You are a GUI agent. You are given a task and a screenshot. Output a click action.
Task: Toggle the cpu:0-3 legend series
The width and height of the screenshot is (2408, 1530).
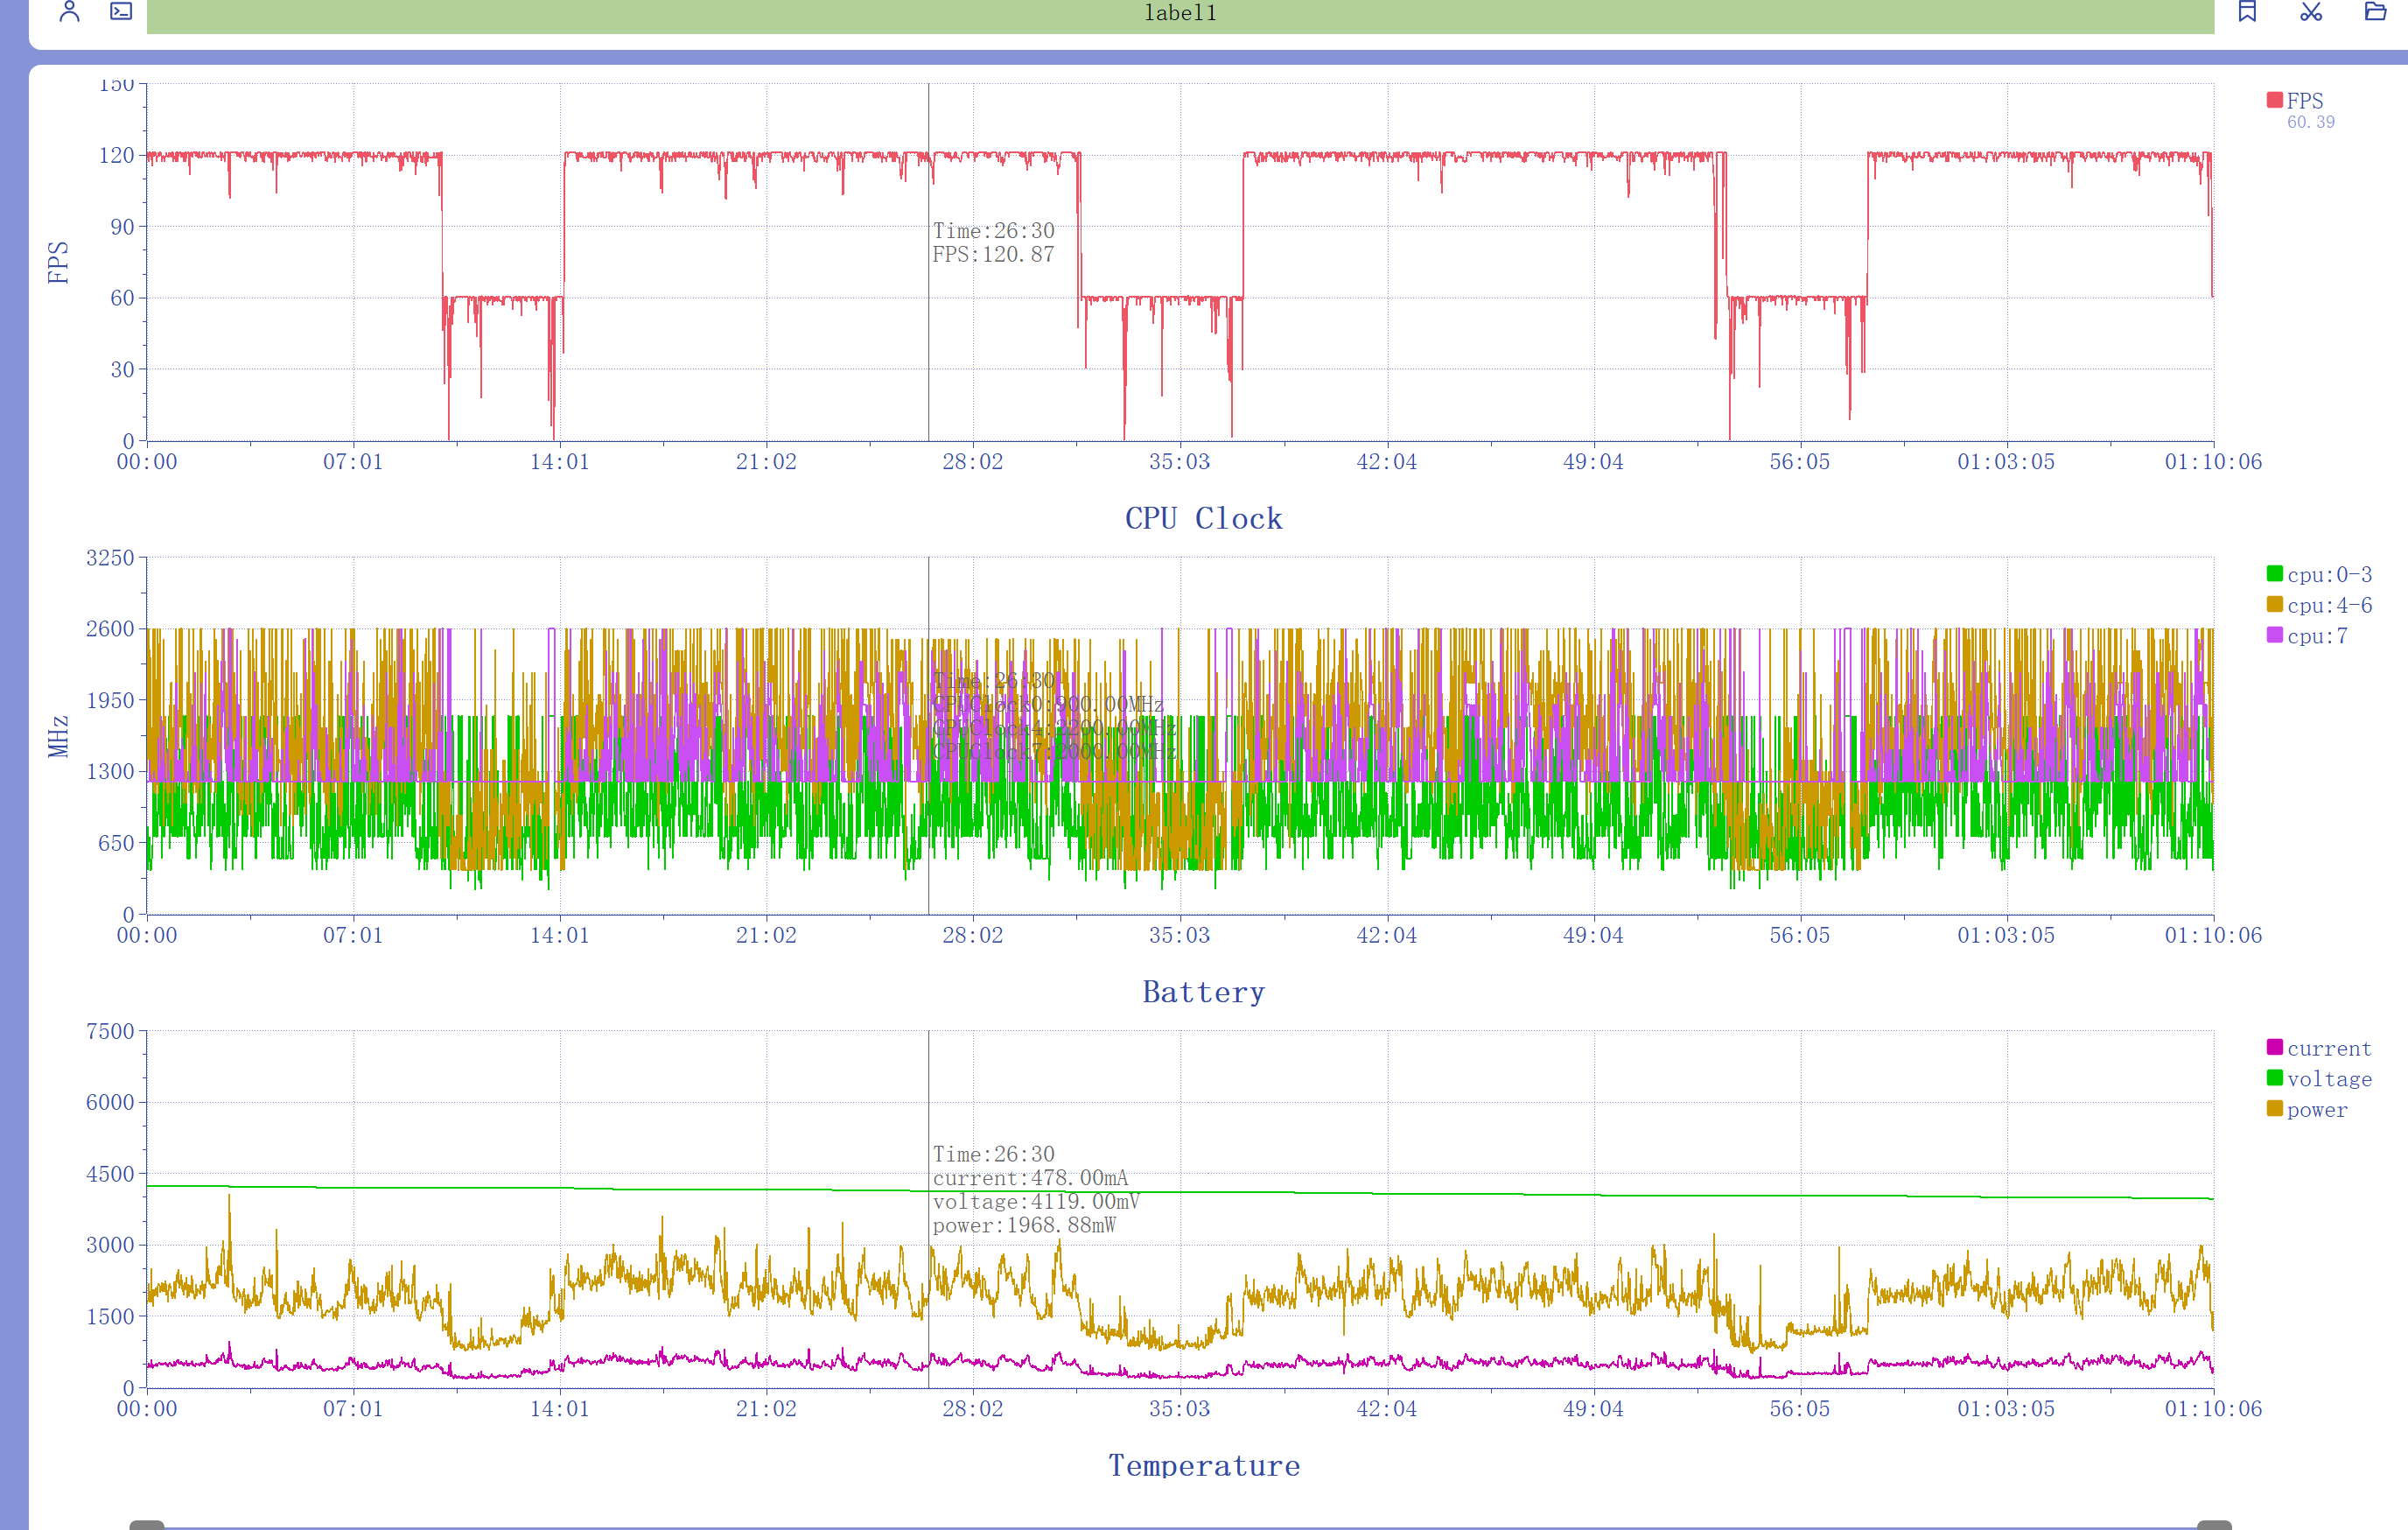2319,574
